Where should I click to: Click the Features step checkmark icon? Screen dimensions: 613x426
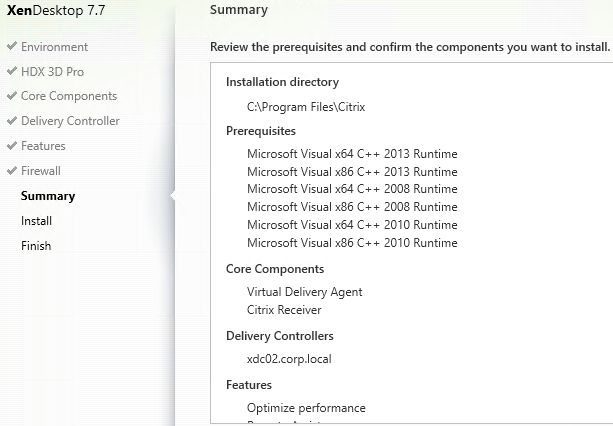coord(12,145)
